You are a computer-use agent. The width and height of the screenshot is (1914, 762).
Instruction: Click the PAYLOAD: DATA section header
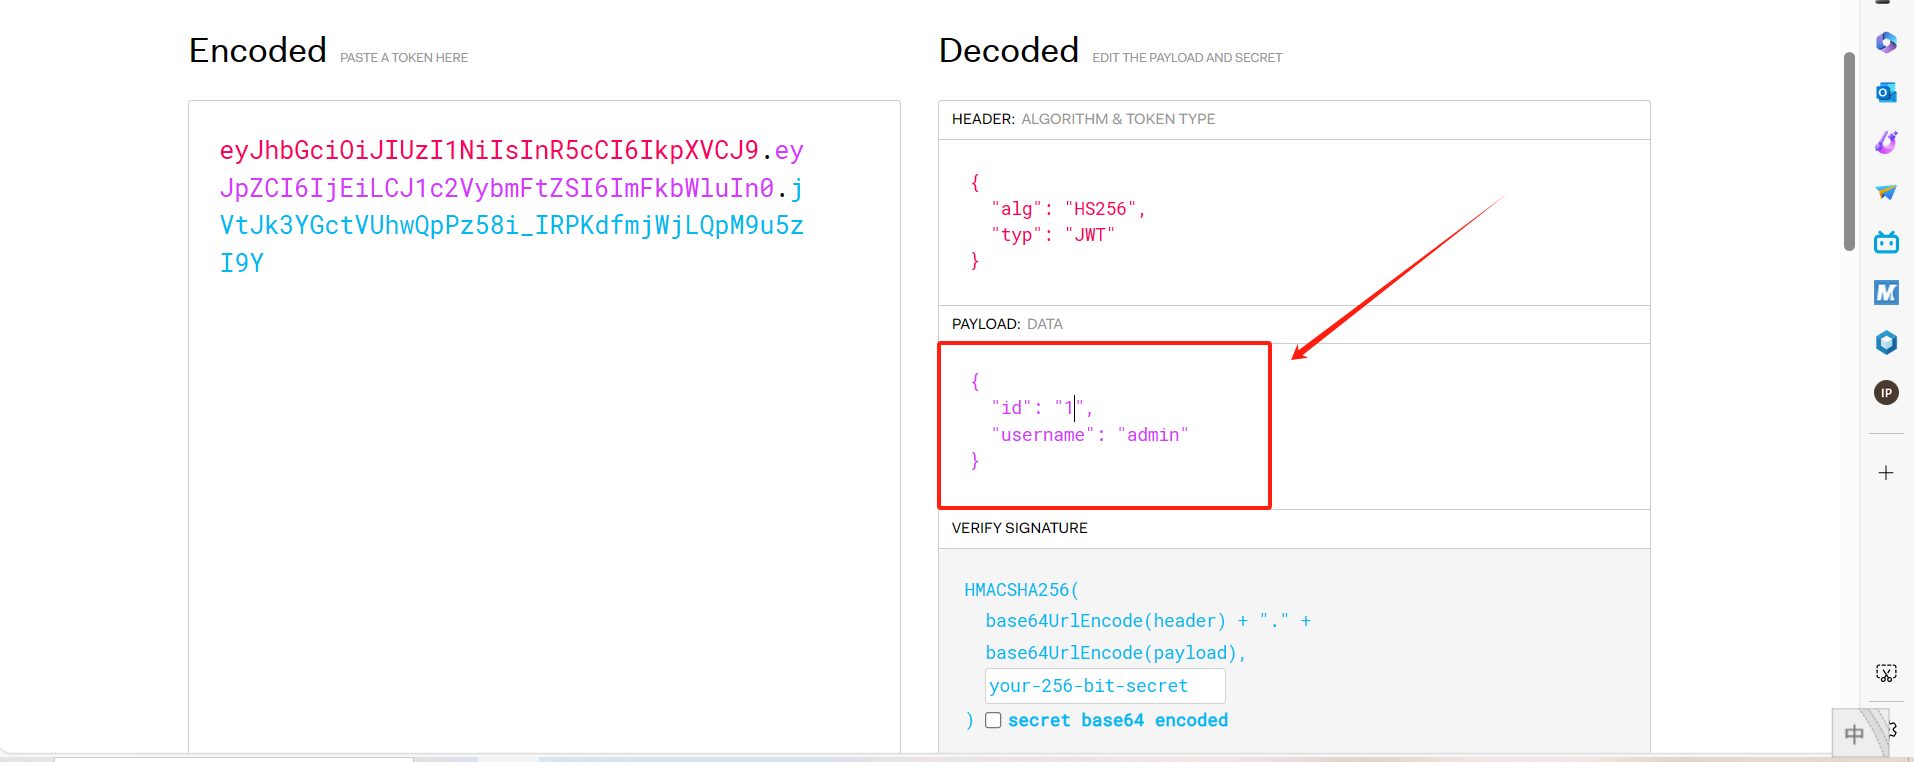(x=1007, y=324)
